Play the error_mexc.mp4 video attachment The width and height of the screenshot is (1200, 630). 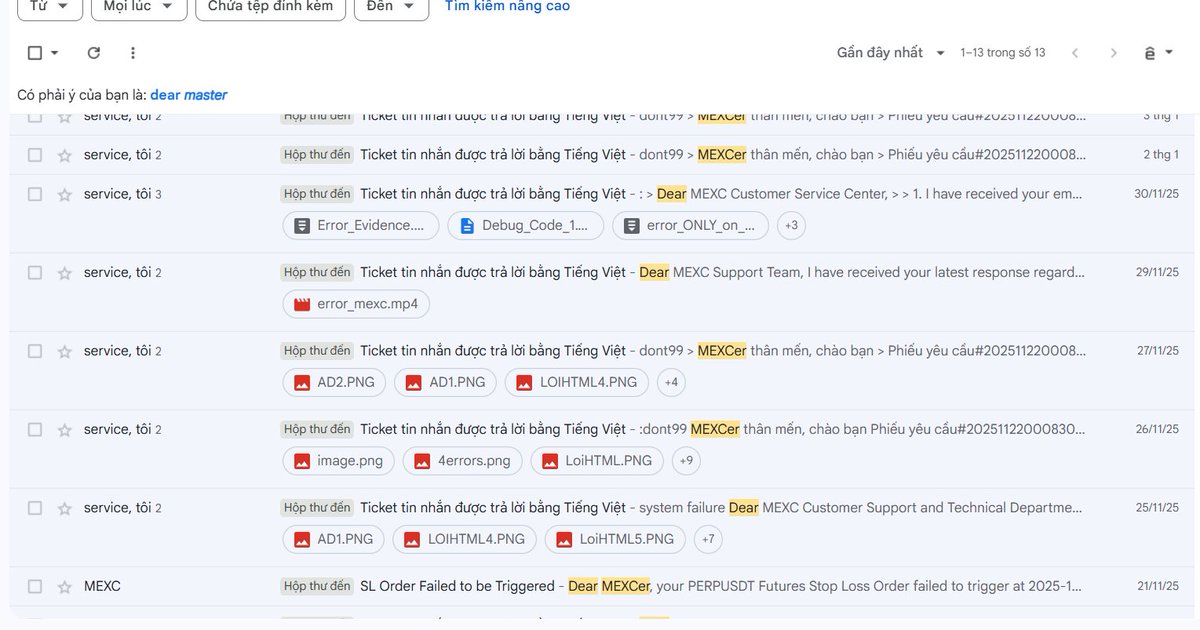[x=356, y=304]
